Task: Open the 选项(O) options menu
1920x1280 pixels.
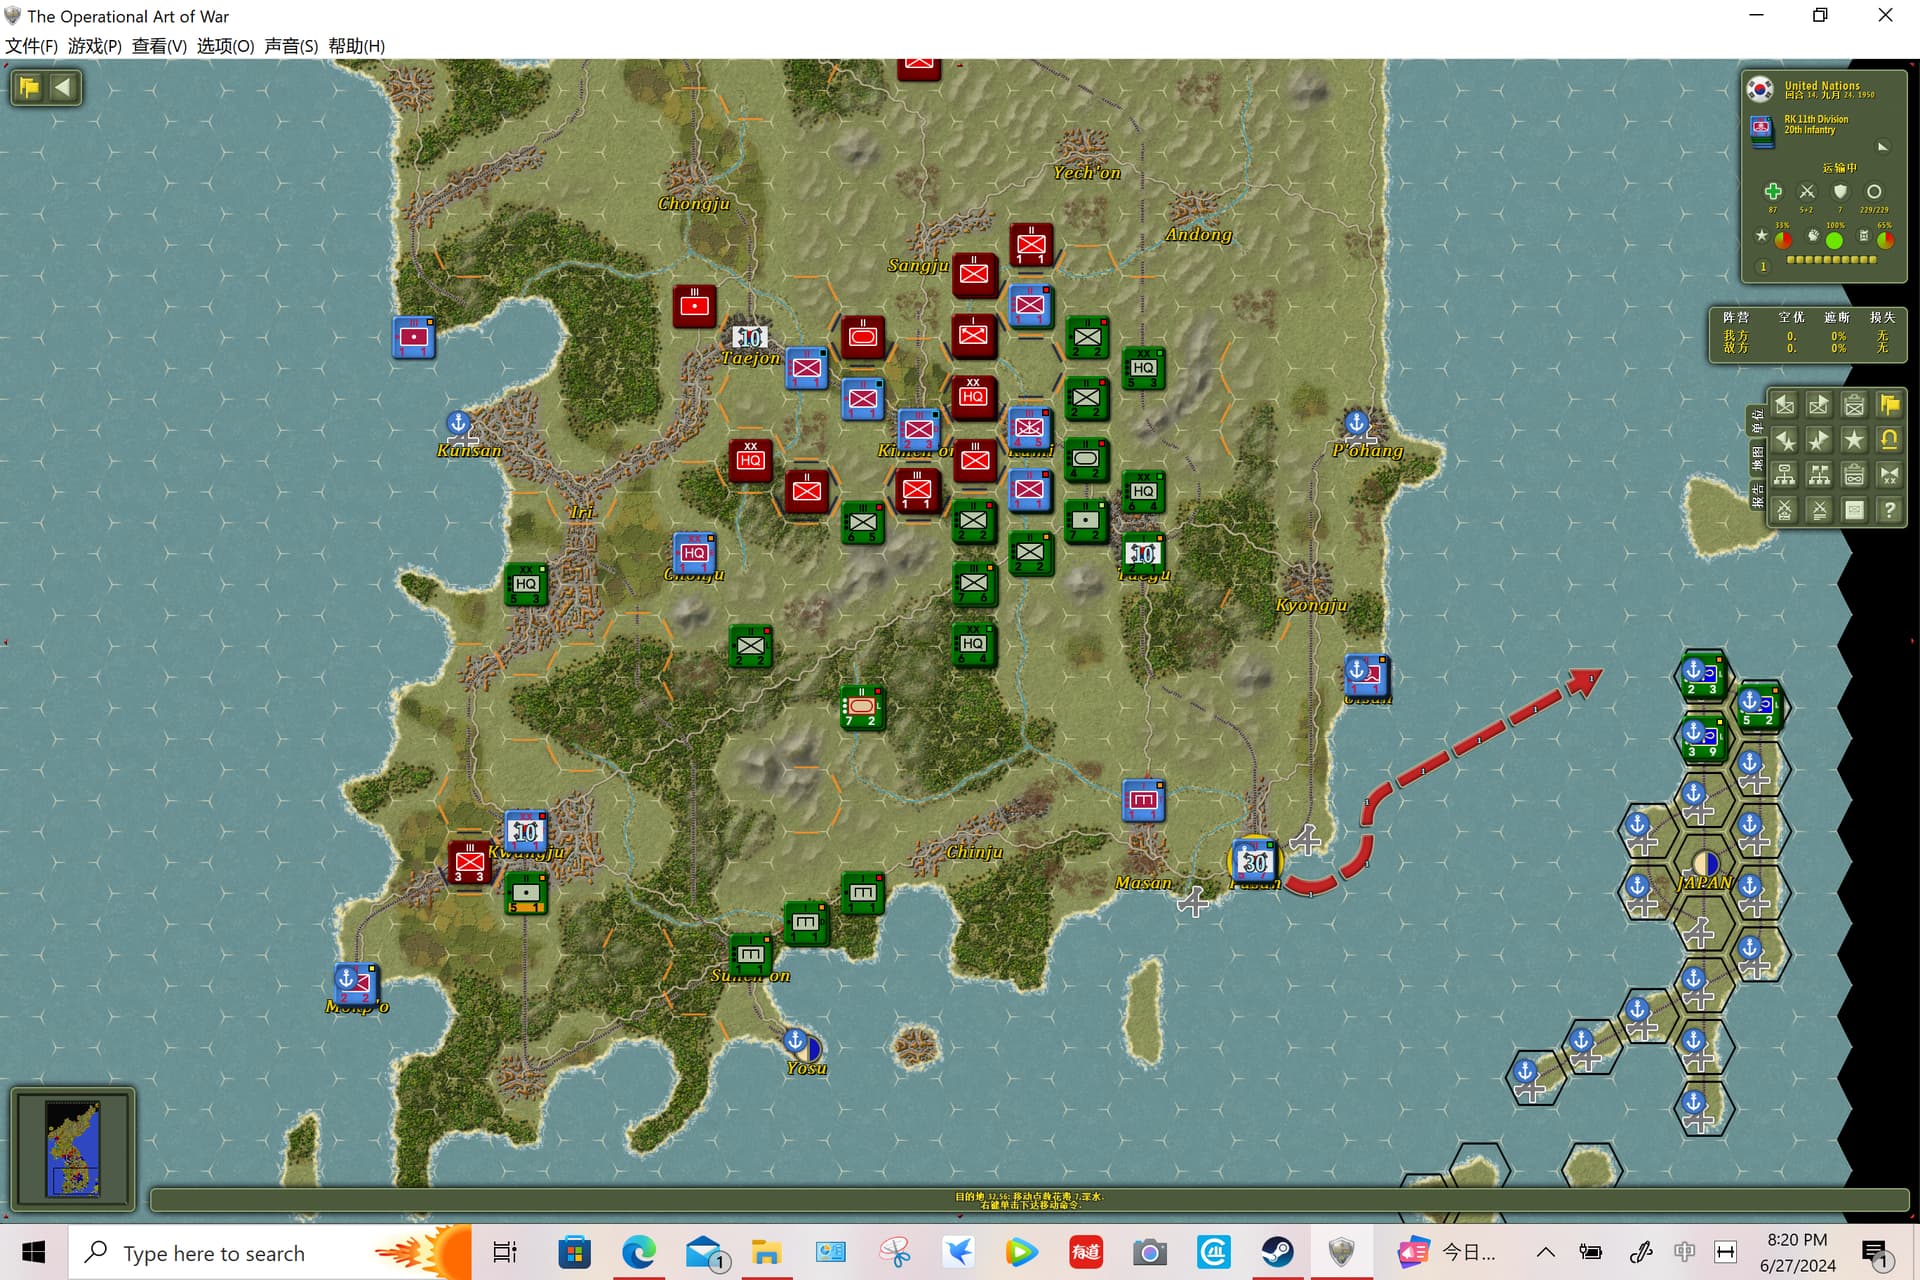Action: (x=225, y=46)
